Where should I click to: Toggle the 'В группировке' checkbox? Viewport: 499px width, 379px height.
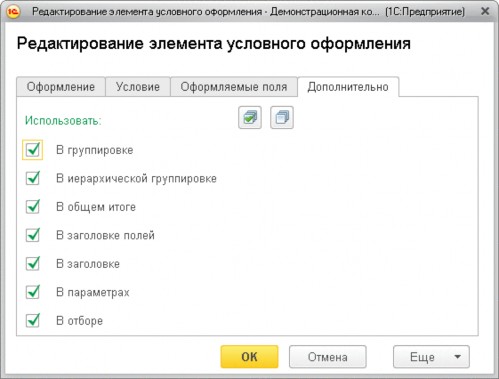(x=33, y=150)
